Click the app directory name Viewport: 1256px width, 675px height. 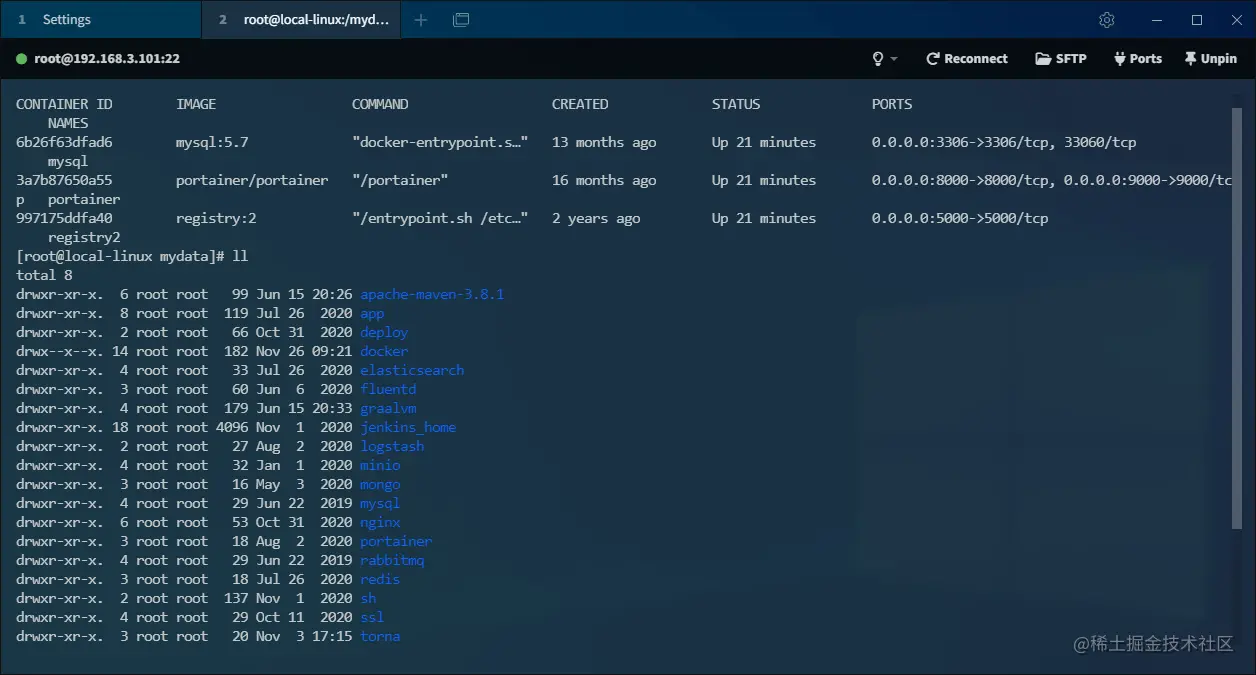[x=372, y=313]
